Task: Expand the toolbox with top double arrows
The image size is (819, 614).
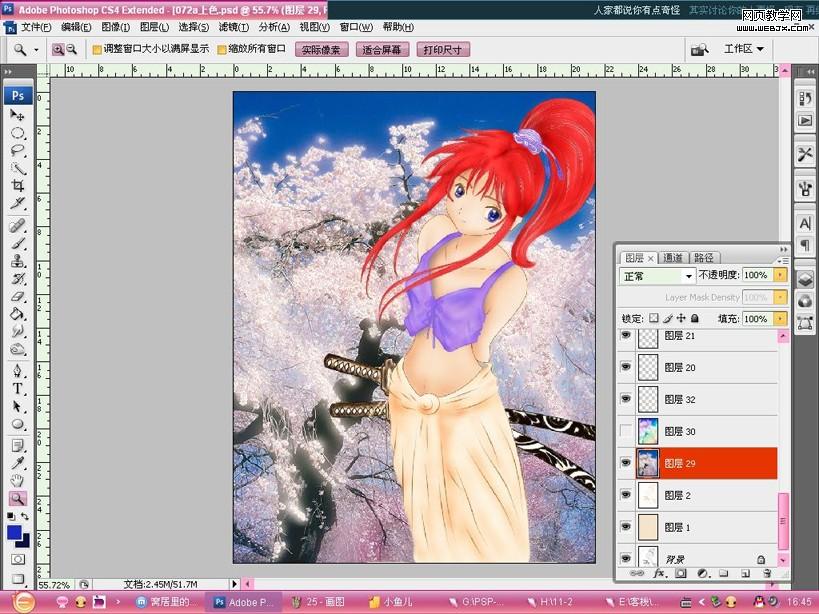Action: point(8,72)
